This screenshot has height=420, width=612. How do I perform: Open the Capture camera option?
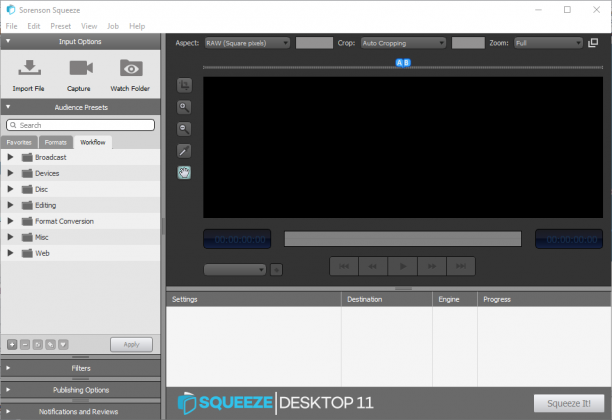click(81, 68)
